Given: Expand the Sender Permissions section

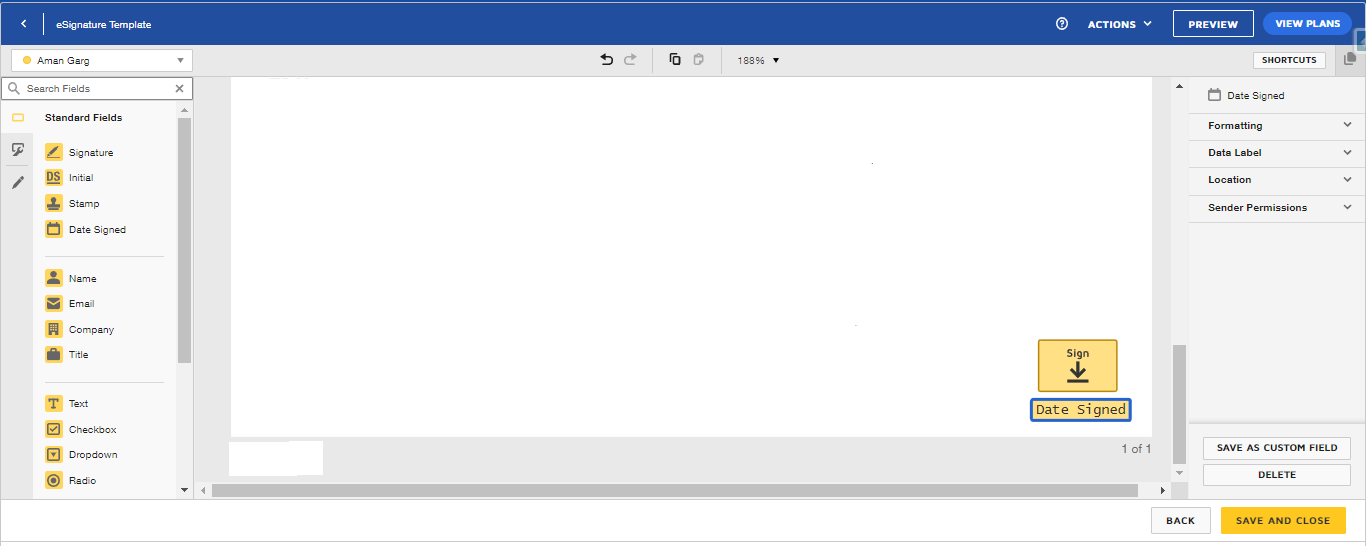Looking at the screenshot, I should point(1278,208).
